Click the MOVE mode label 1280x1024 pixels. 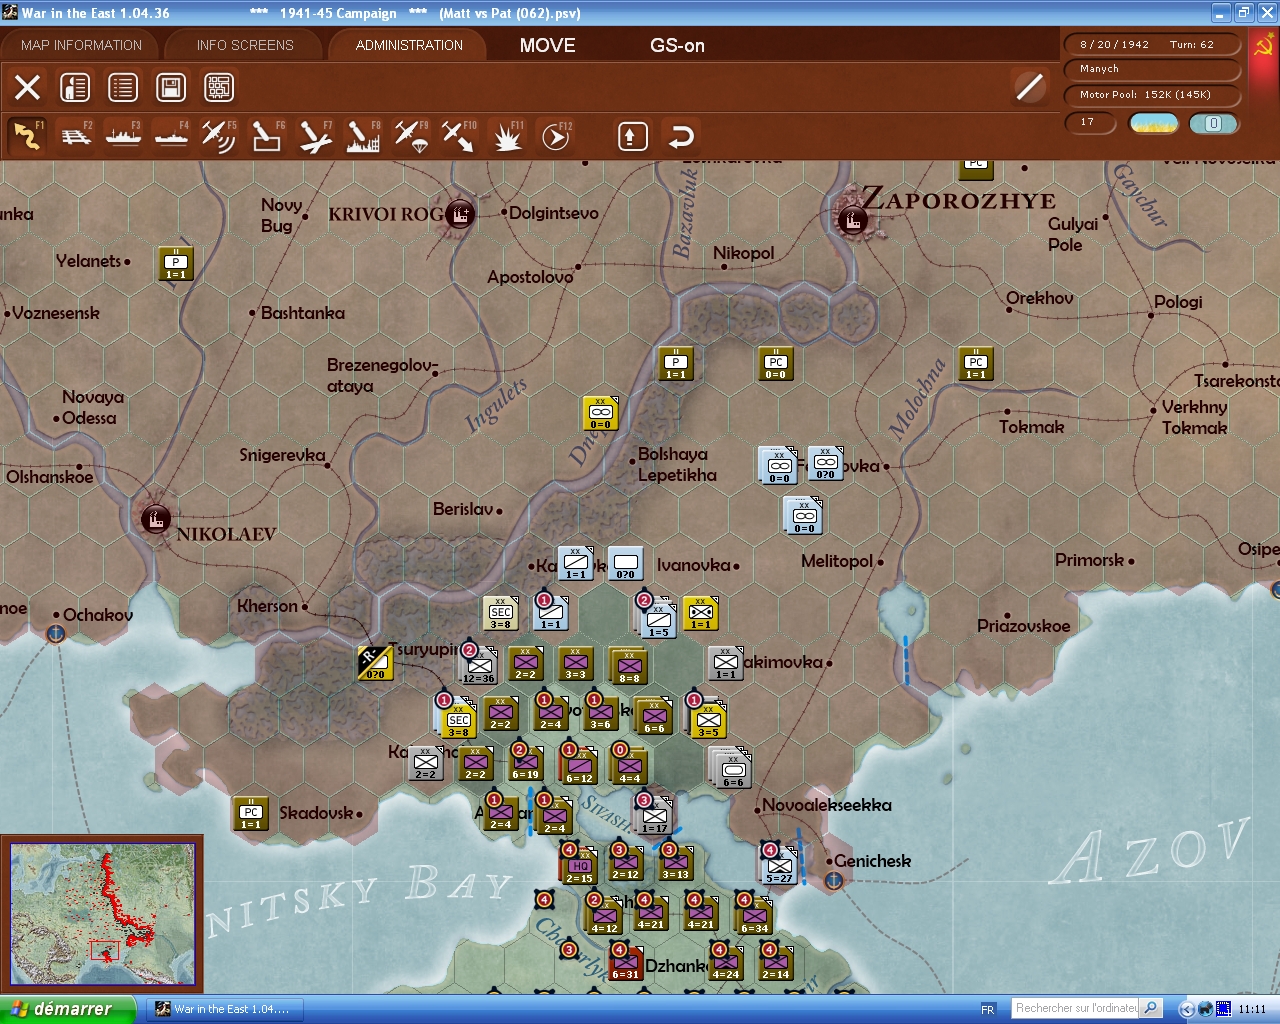coord(547,45)
